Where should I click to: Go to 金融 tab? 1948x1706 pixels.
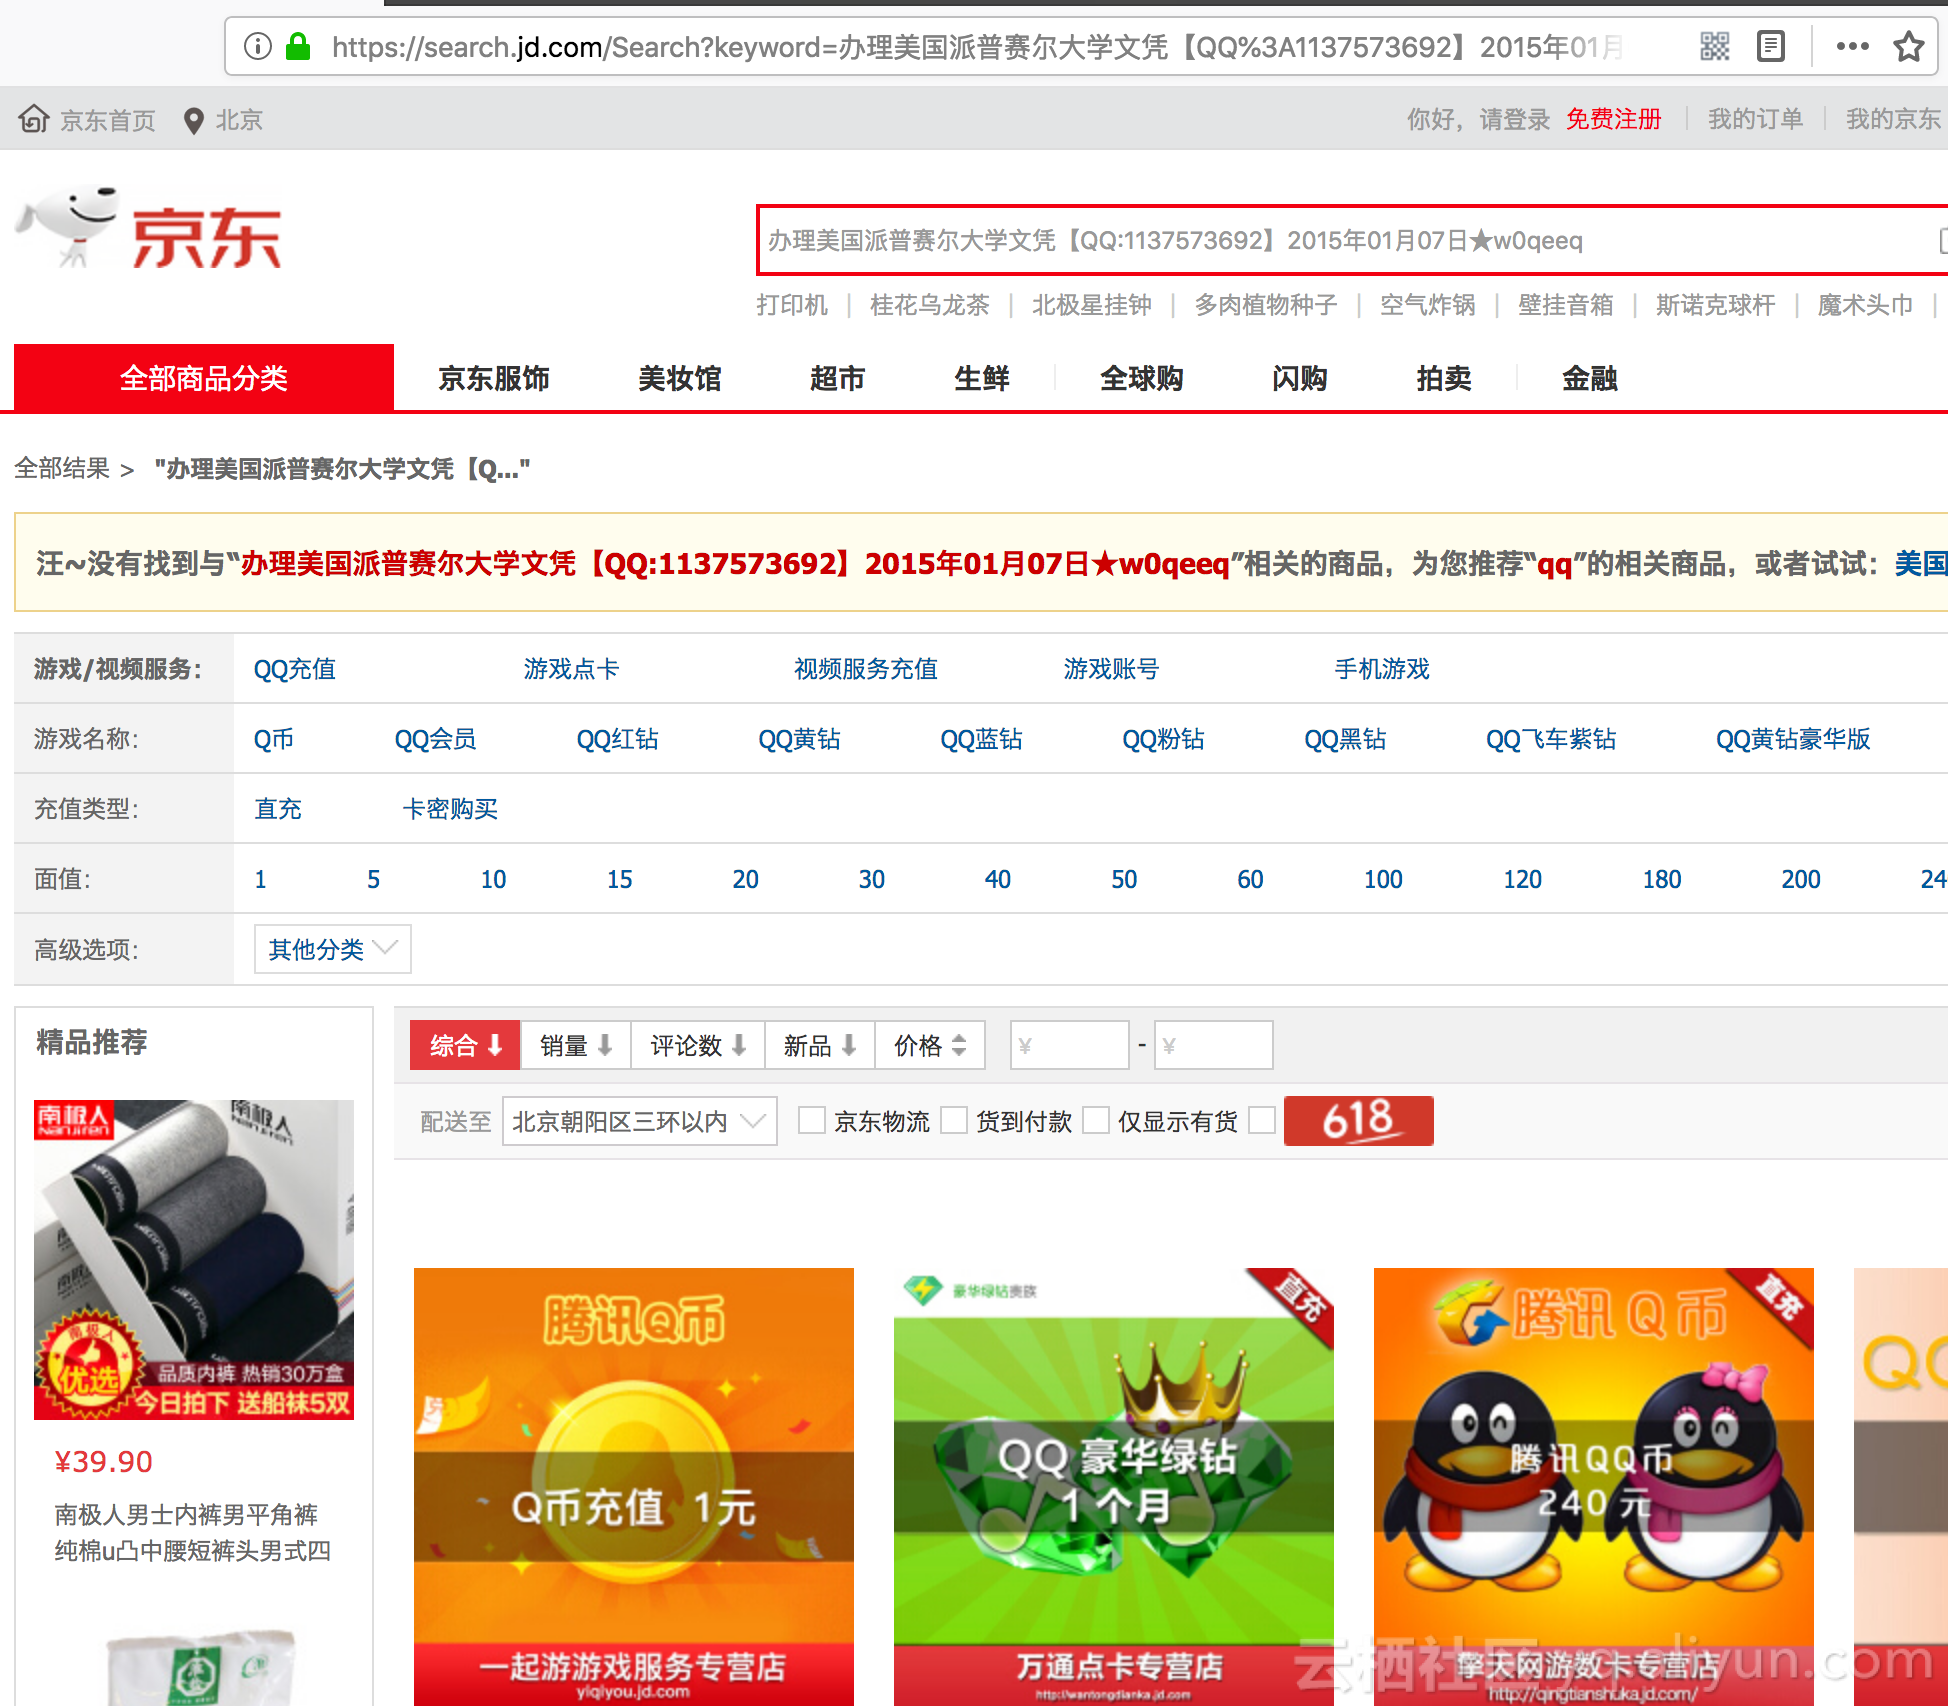pos(1589,379)
